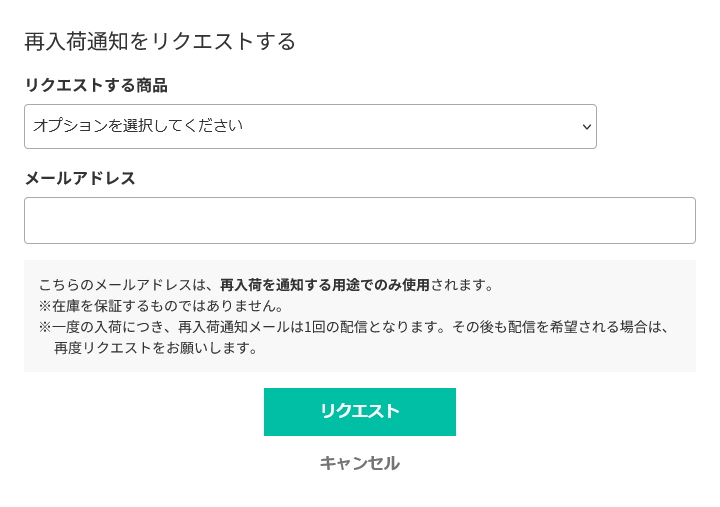720x507 pixels.
Task: Click the ※ mark before 在庫を保証
Action: click(x=45, y=306)
